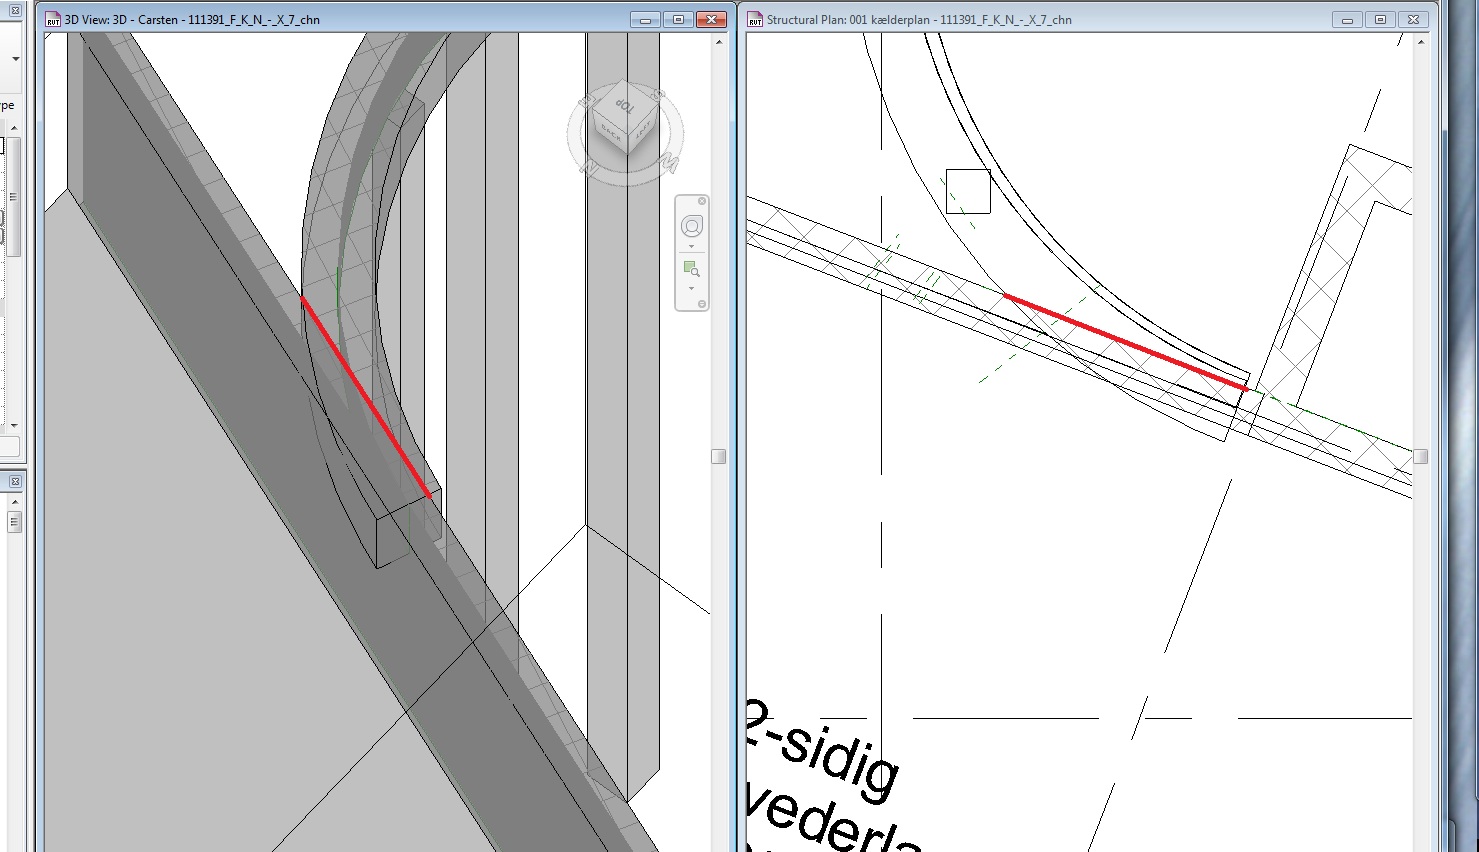Click the RVT icon of the 3D View window
Image resolution: width=1479 pixels, height=852 pixels.
pyautogui.click(x=54, y=19)
